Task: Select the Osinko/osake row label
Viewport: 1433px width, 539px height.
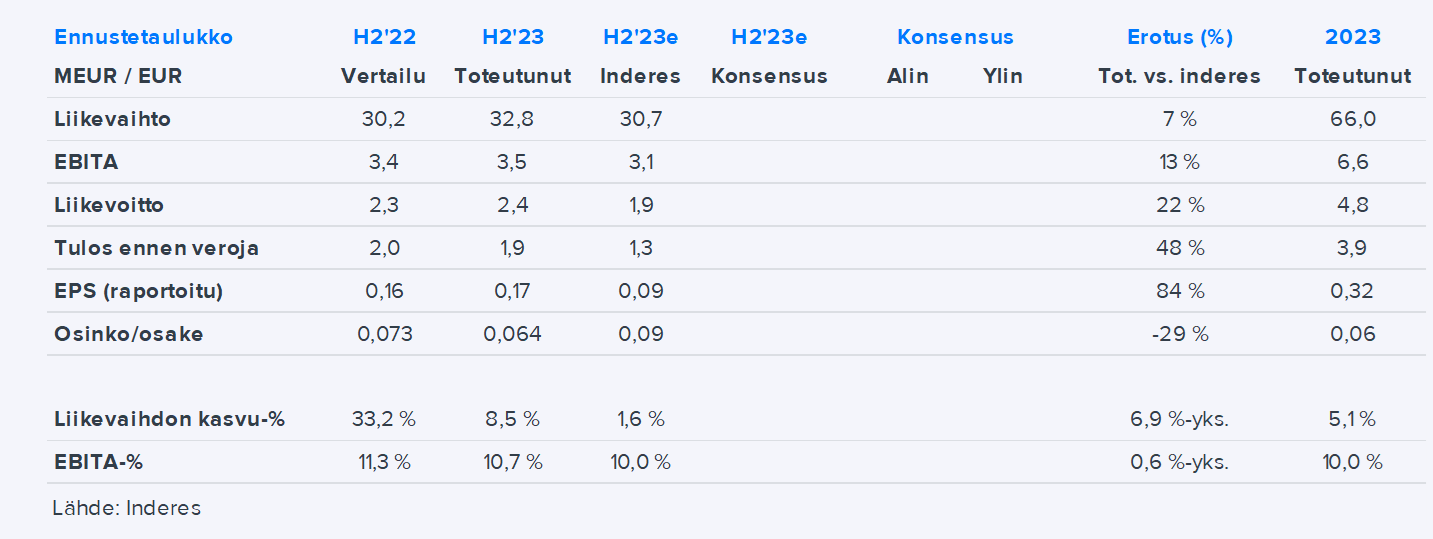Action: click(x=128, y=334)
